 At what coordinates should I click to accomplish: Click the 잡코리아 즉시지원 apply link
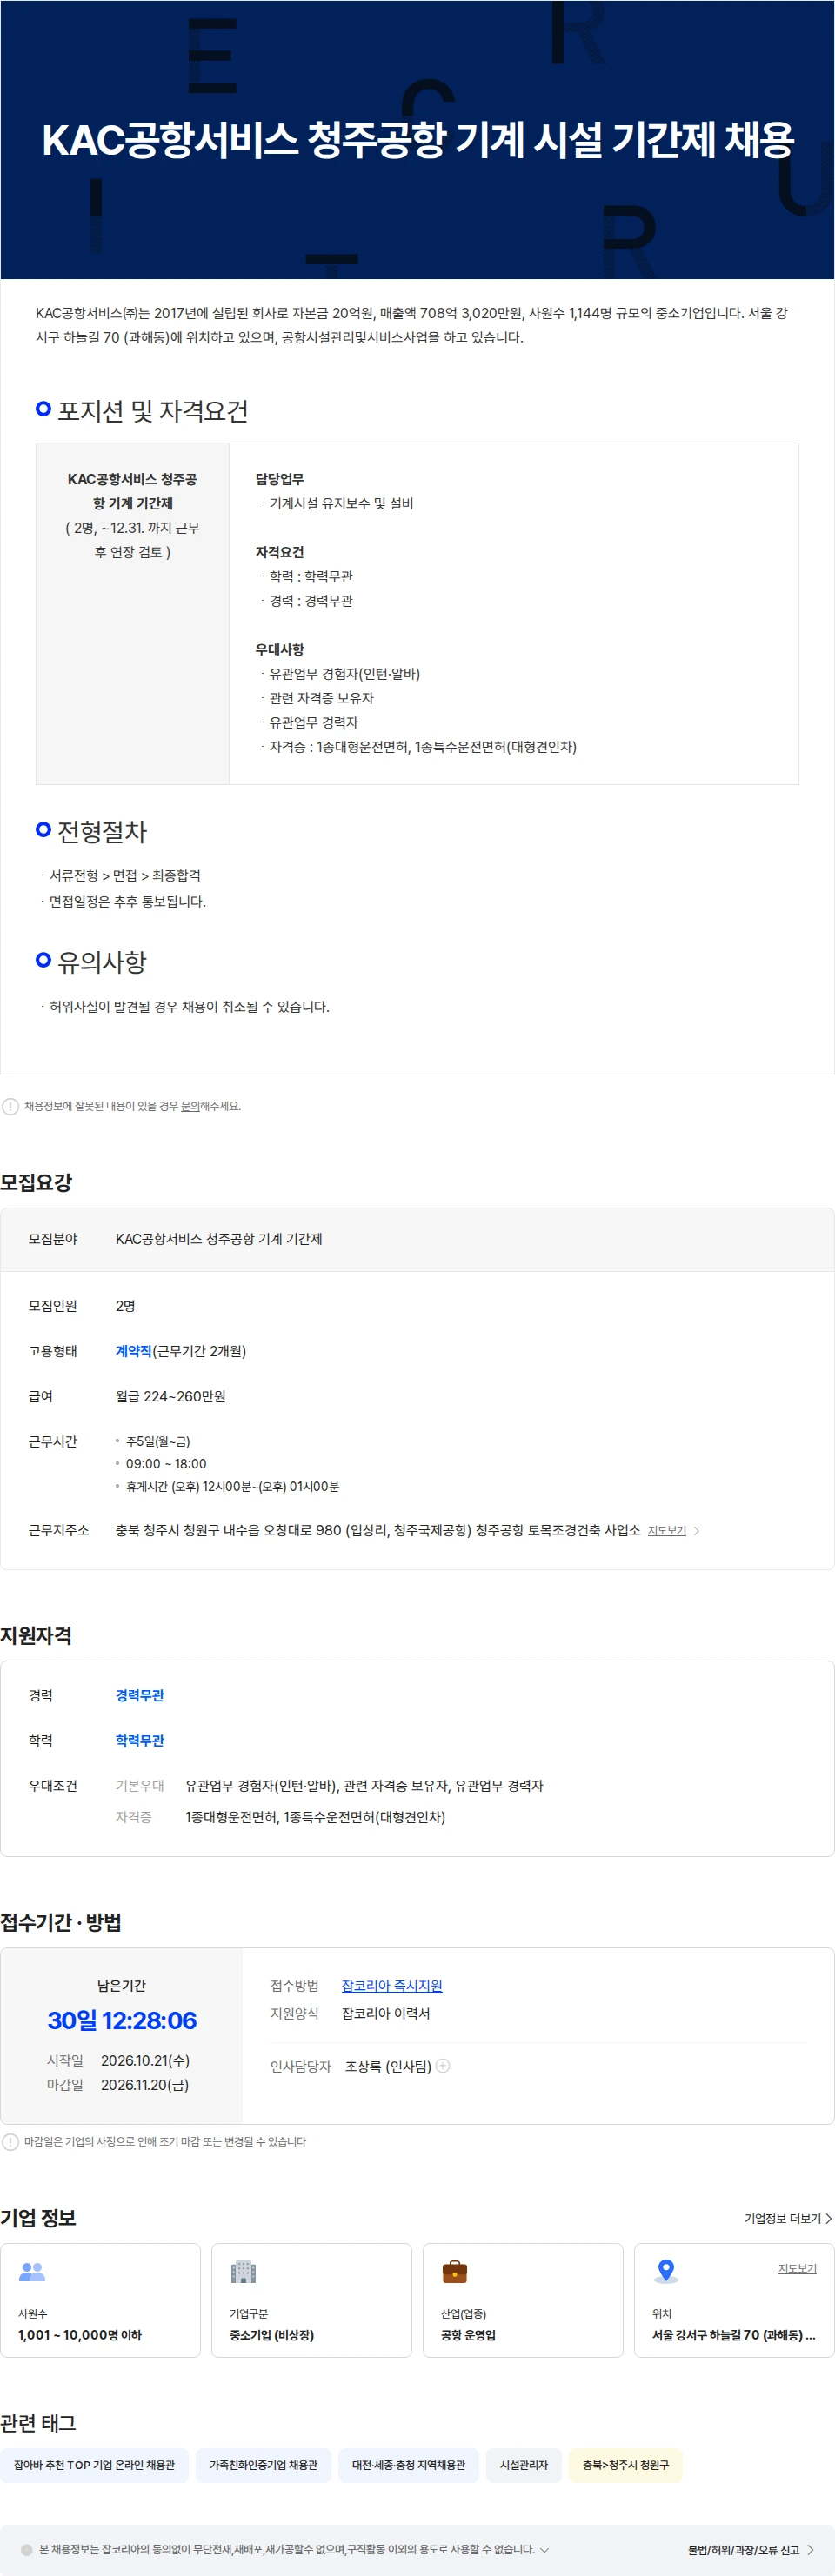point(392,1985)
